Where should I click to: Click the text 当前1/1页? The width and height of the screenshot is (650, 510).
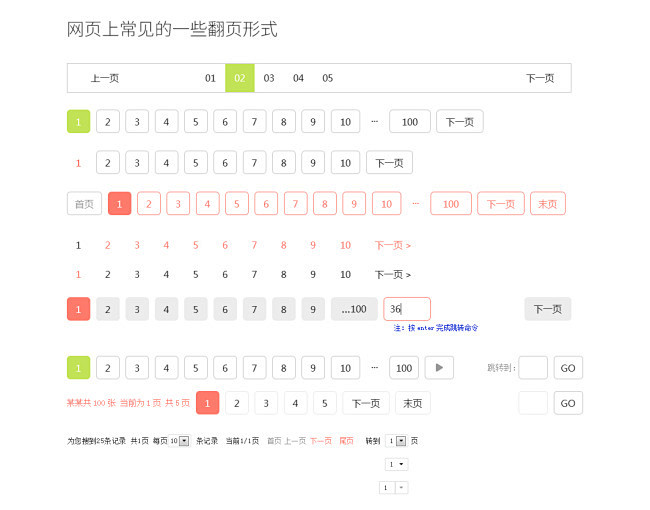tap(242, 441)
